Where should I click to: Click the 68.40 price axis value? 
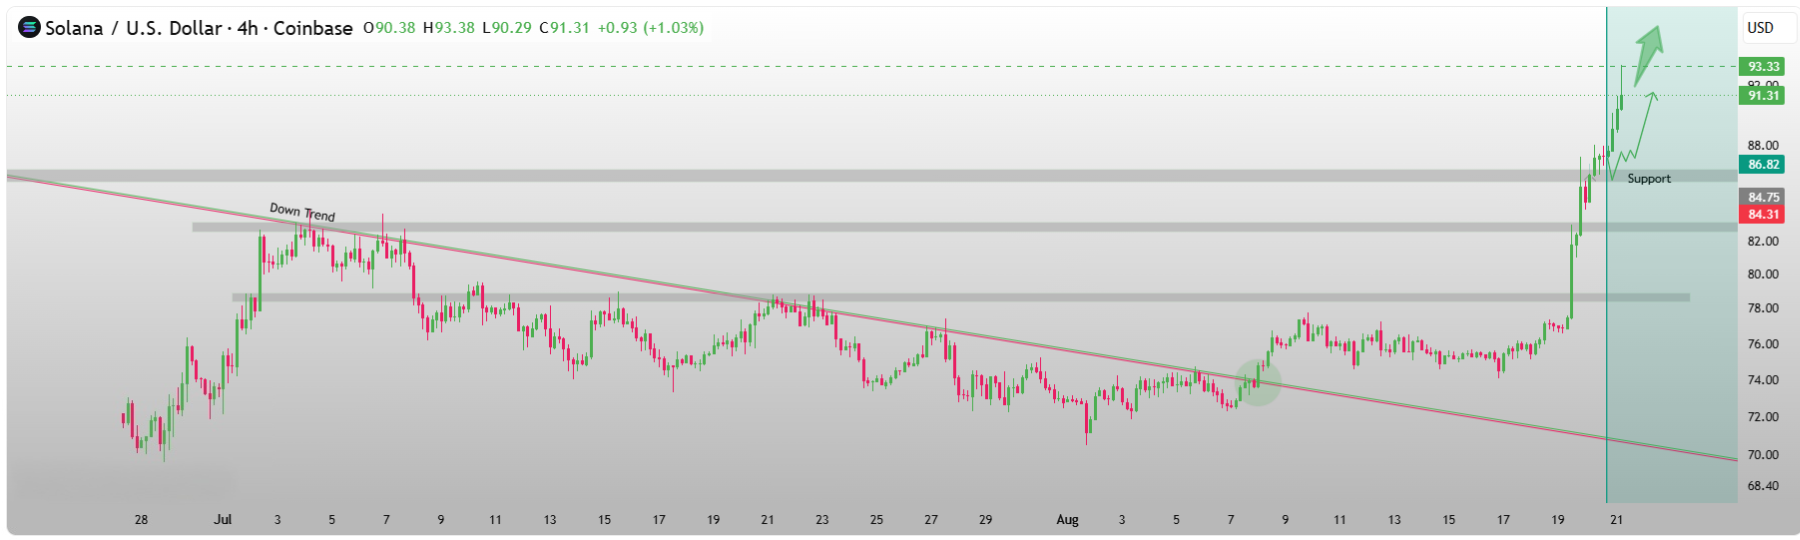1763,486
